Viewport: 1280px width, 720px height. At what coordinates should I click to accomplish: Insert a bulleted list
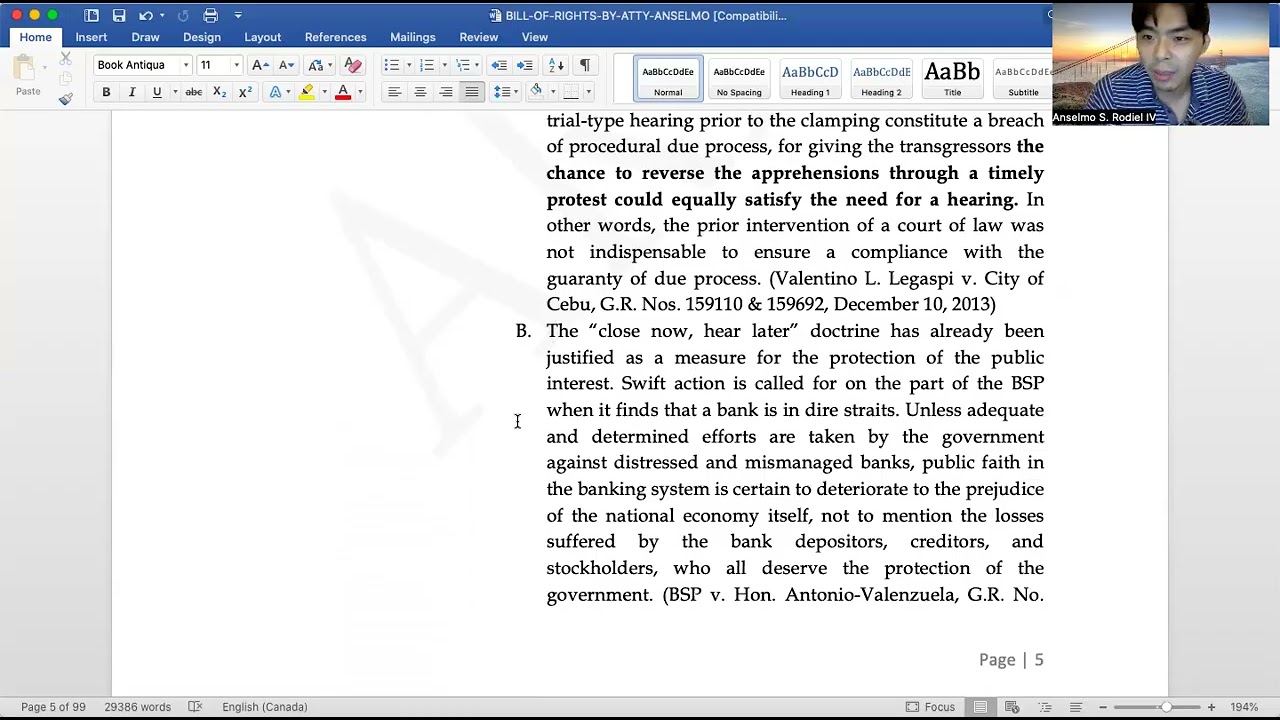pos(392,65)
